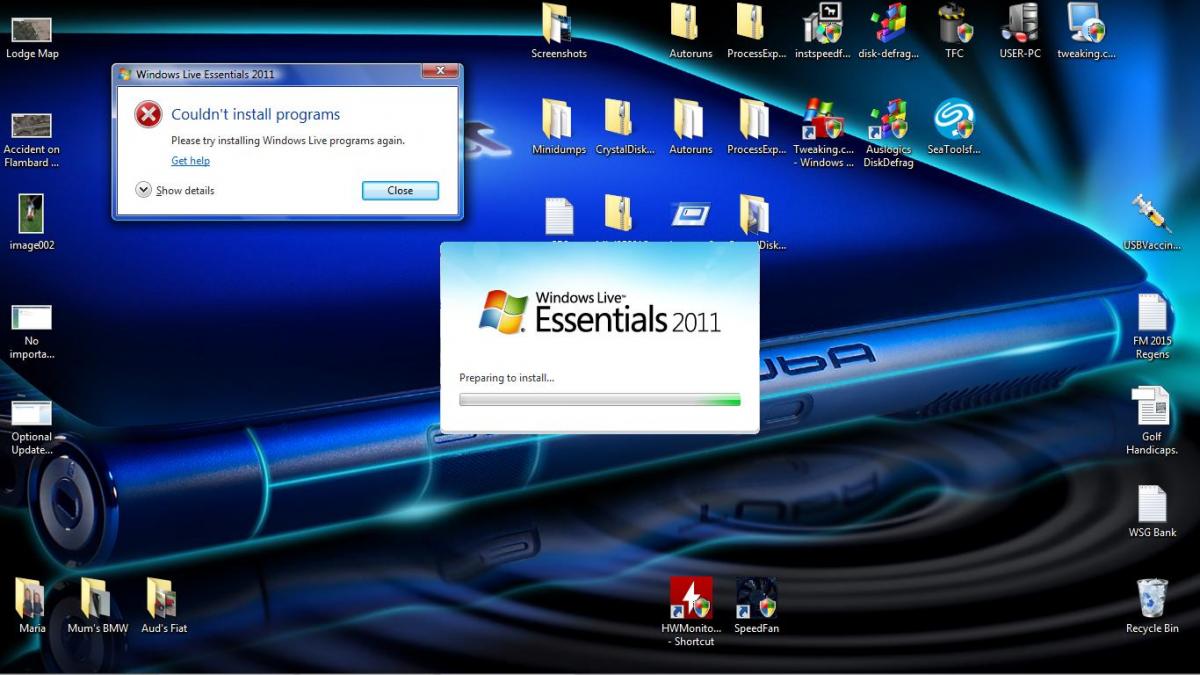1200x675 pixels.
Task: Click the Preparing to install progress bar
Action: [600, 400]
